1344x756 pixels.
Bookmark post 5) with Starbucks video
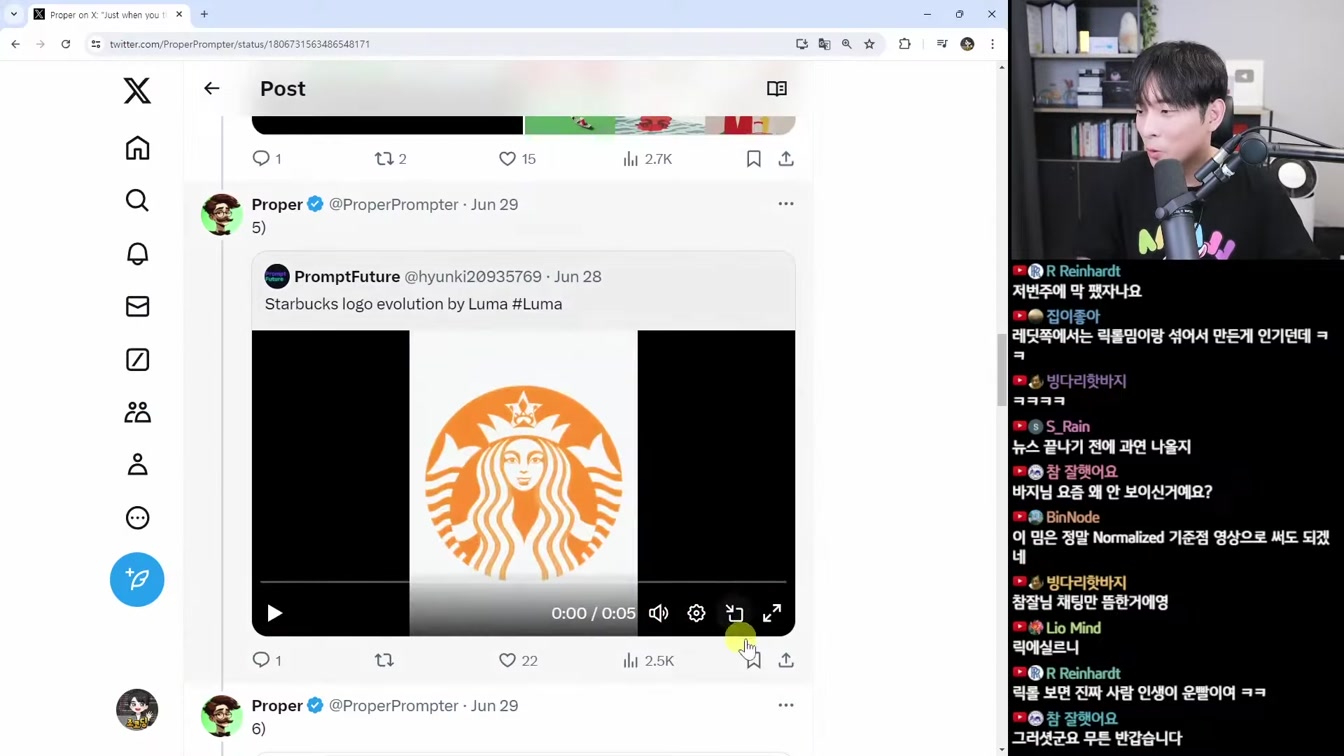pos(754,660)
